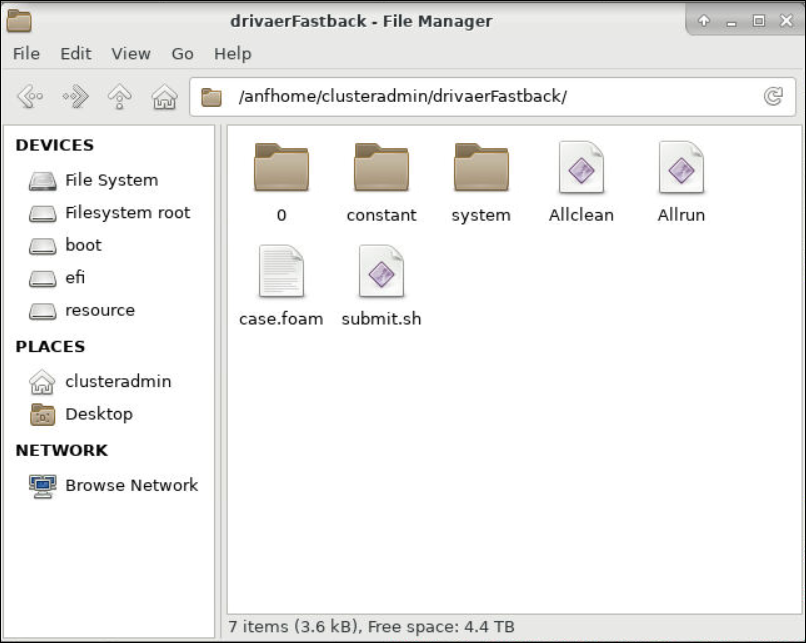Click the "submit.sh" file name label
The image size is (806, 643).
pos(381,319)
